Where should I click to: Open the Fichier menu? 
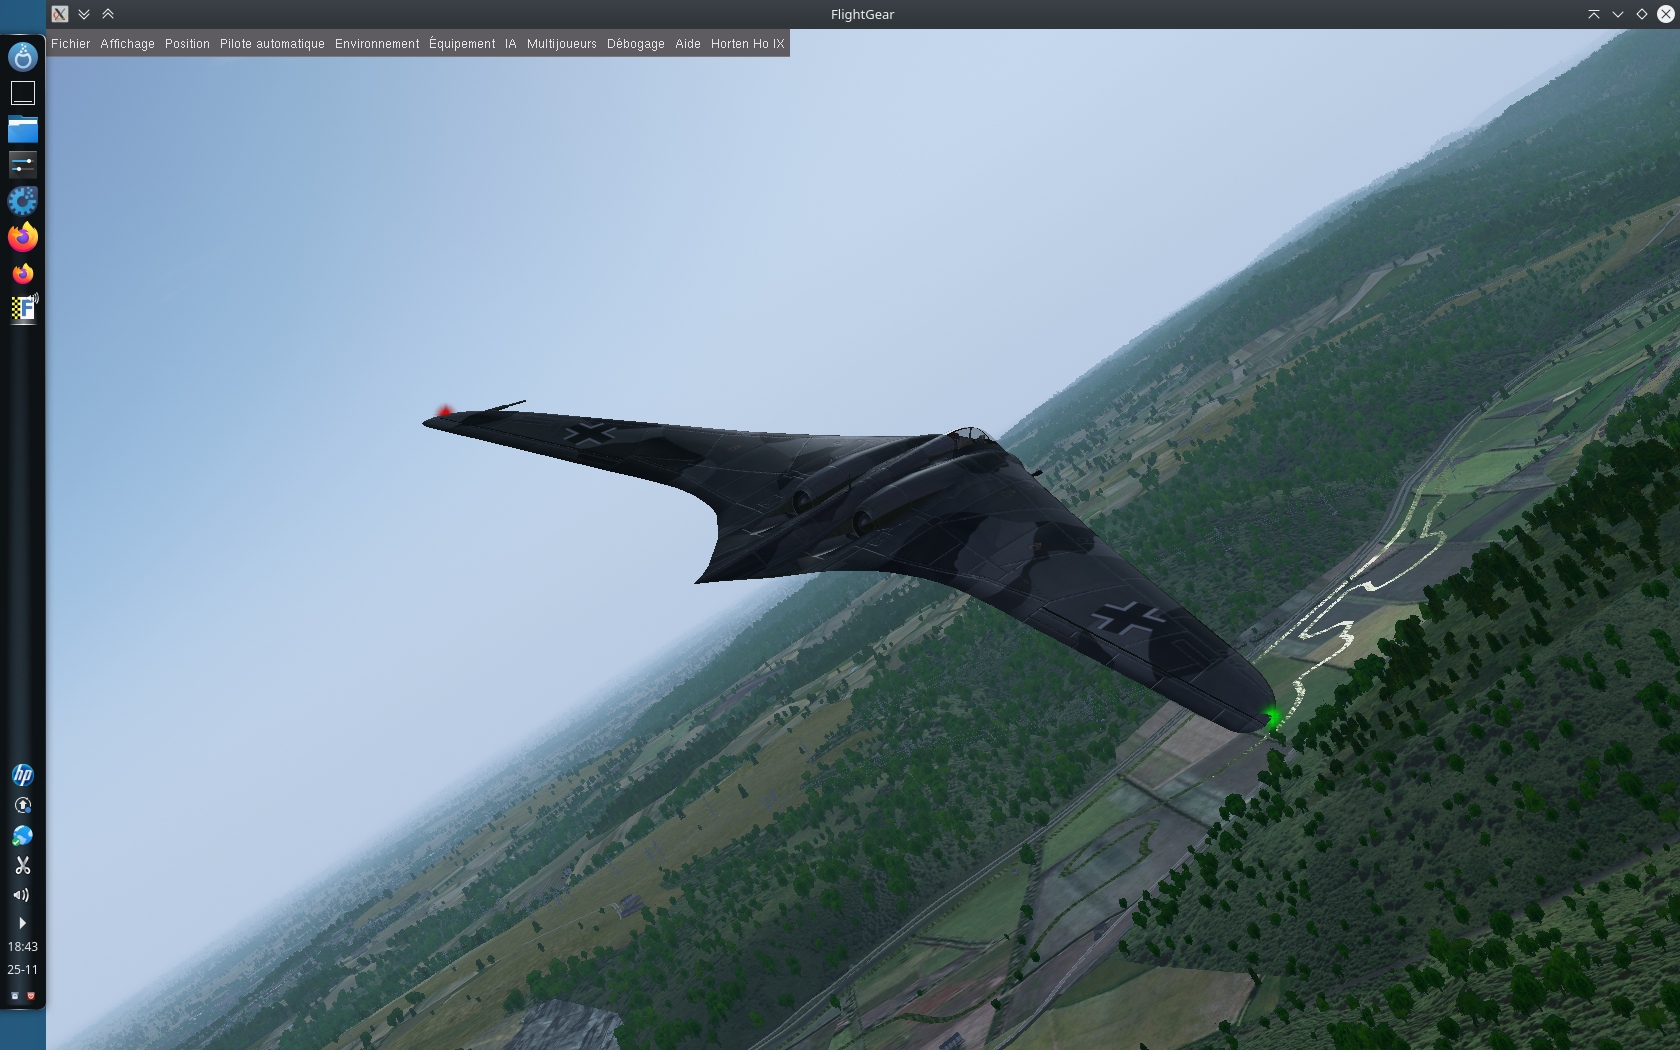click(x=70, y=44)
